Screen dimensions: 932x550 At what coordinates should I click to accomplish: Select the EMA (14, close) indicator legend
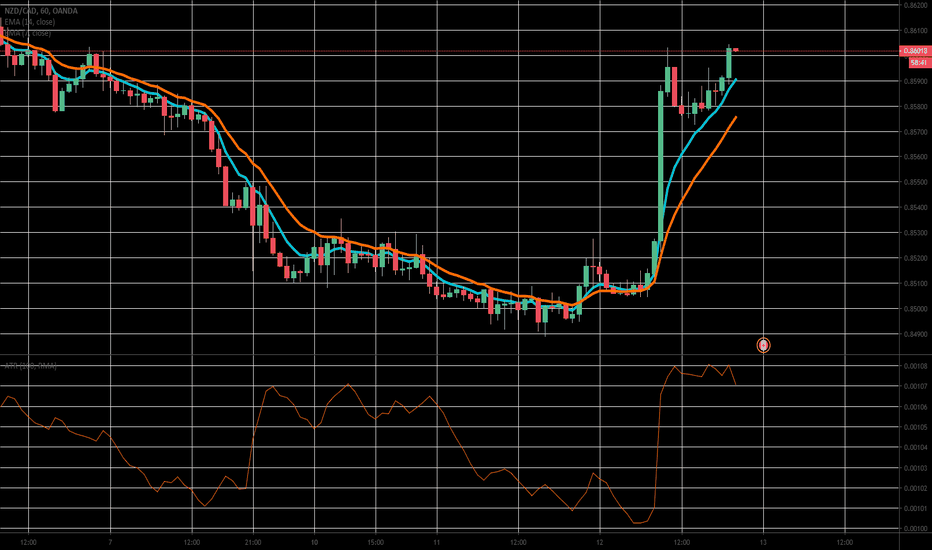tap(30, 22)
